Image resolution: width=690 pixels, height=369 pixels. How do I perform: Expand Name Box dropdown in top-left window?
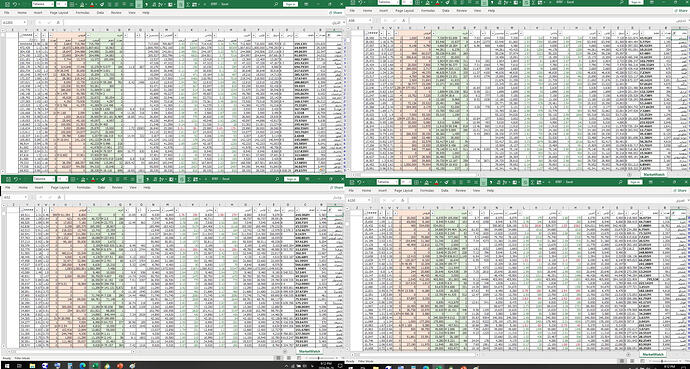click(x=25, y=22)
